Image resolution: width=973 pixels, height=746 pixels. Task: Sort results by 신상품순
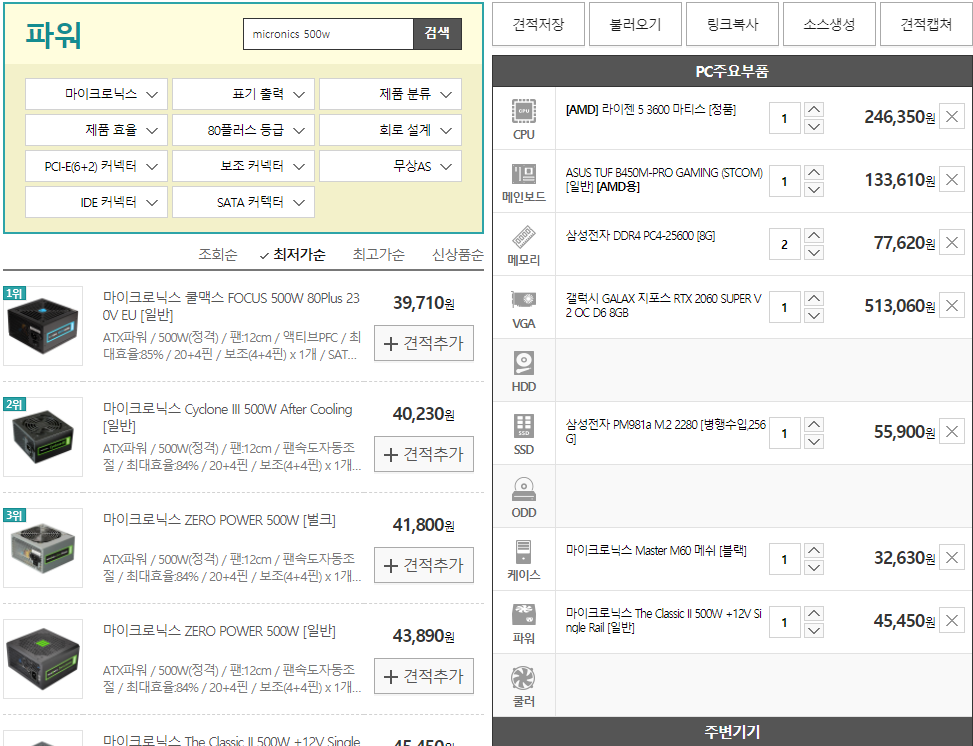(458, 254)
